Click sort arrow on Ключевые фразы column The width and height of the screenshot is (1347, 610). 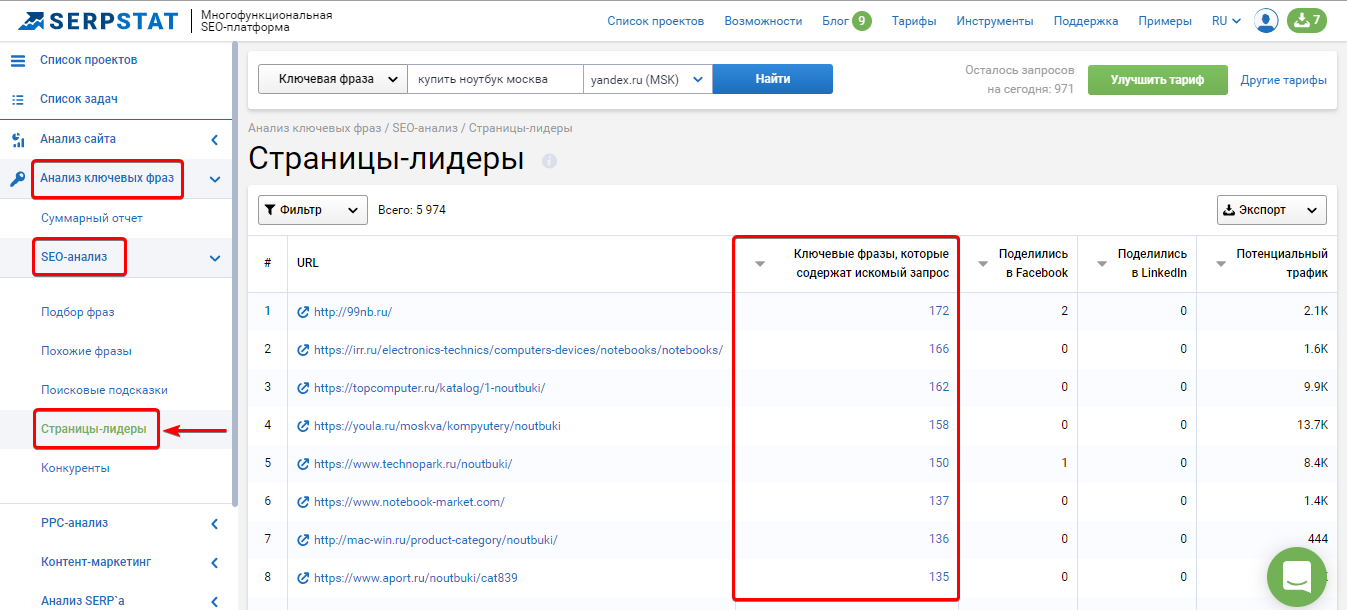[x=760, y=264]
